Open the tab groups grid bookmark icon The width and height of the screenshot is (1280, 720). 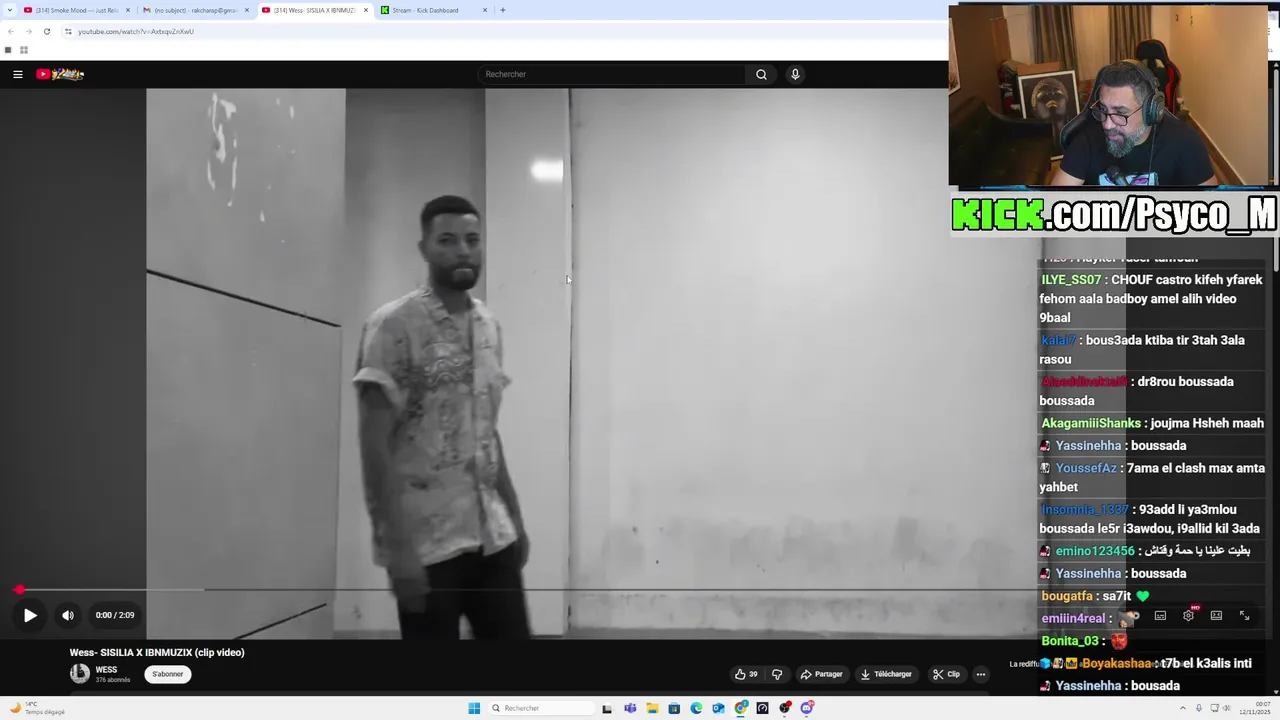point(24,50)
